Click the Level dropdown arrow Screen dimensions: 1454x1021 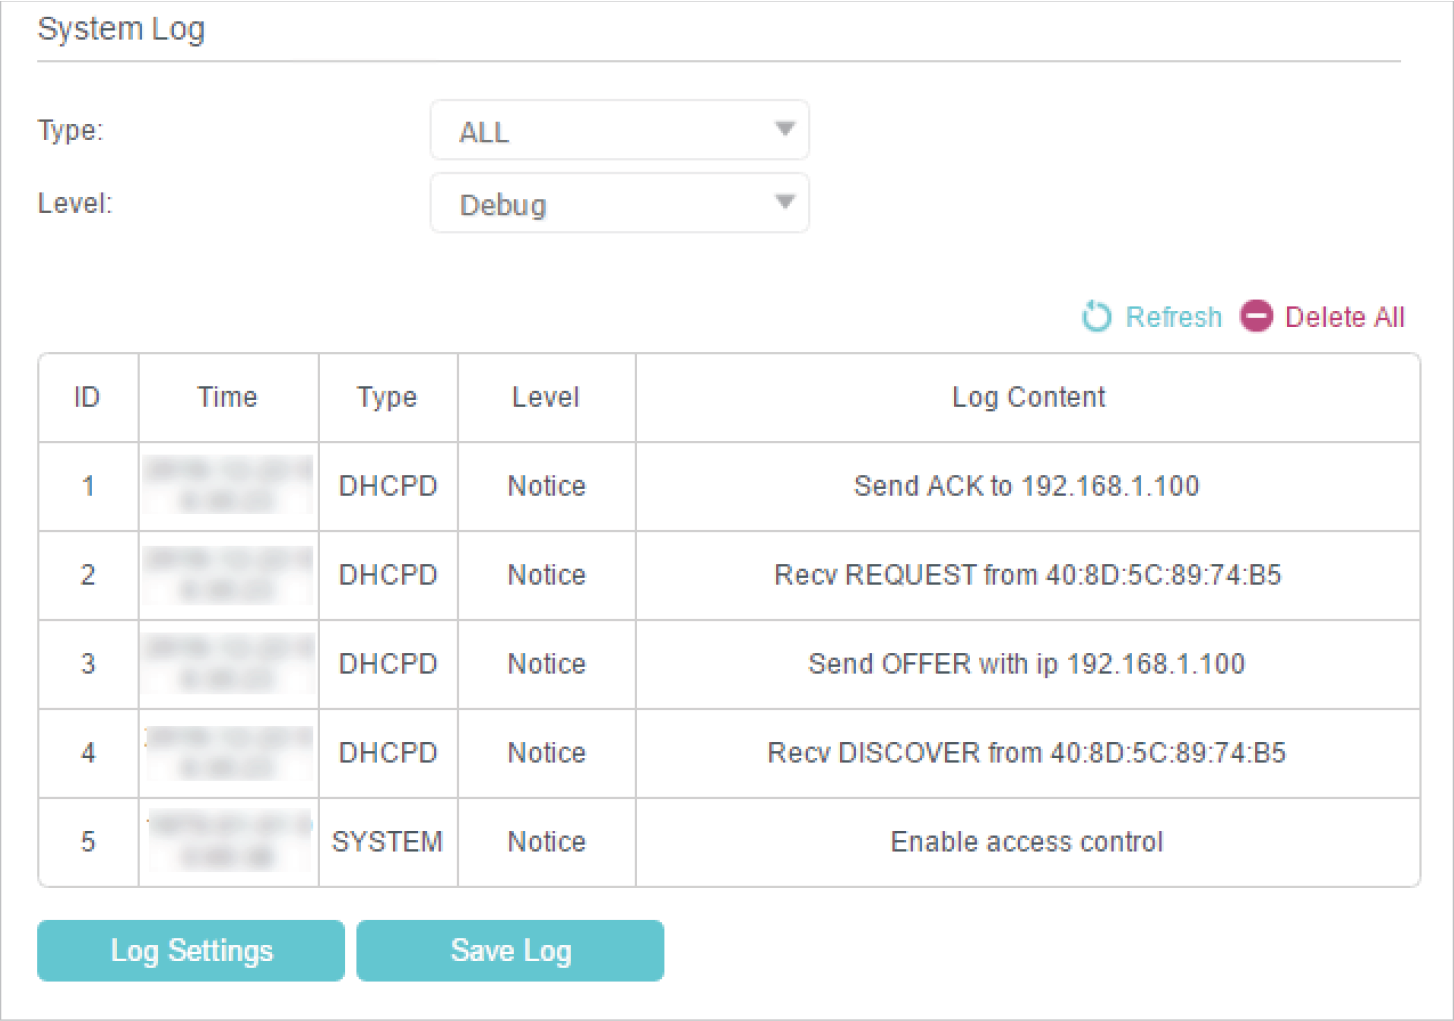(785, 203)
